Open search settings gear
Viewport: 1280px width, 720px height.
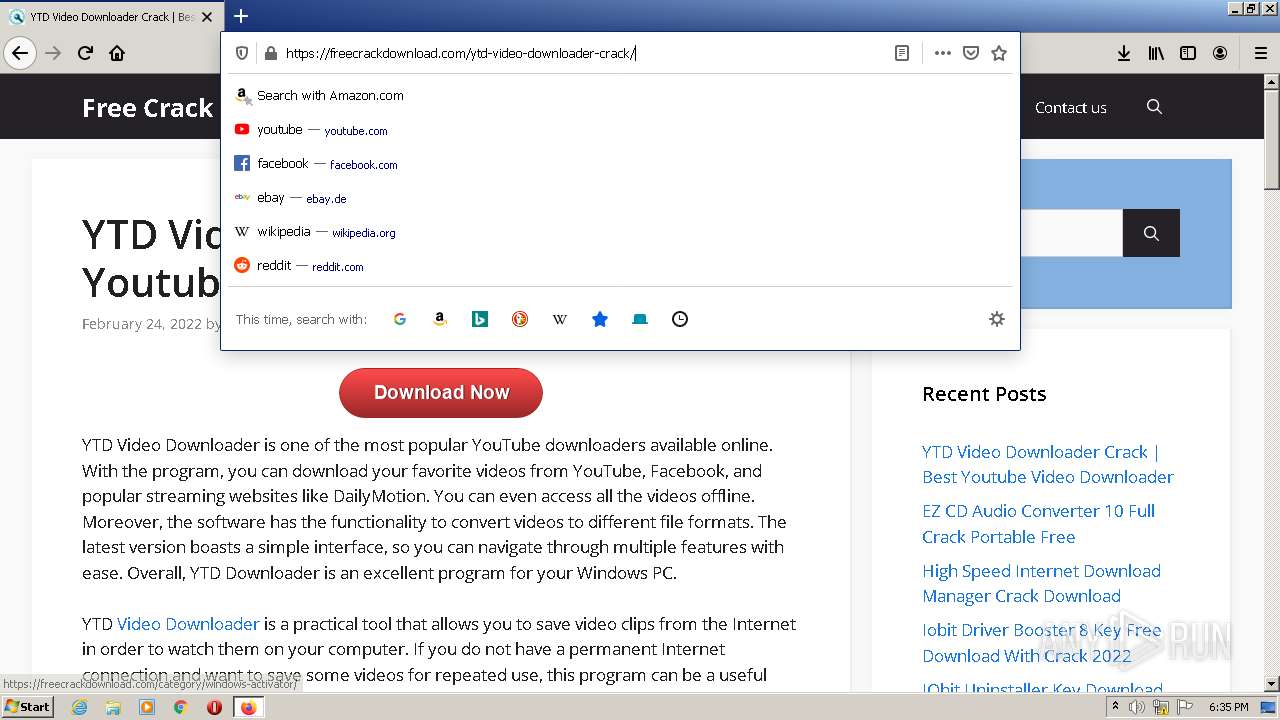pos(997,319)
